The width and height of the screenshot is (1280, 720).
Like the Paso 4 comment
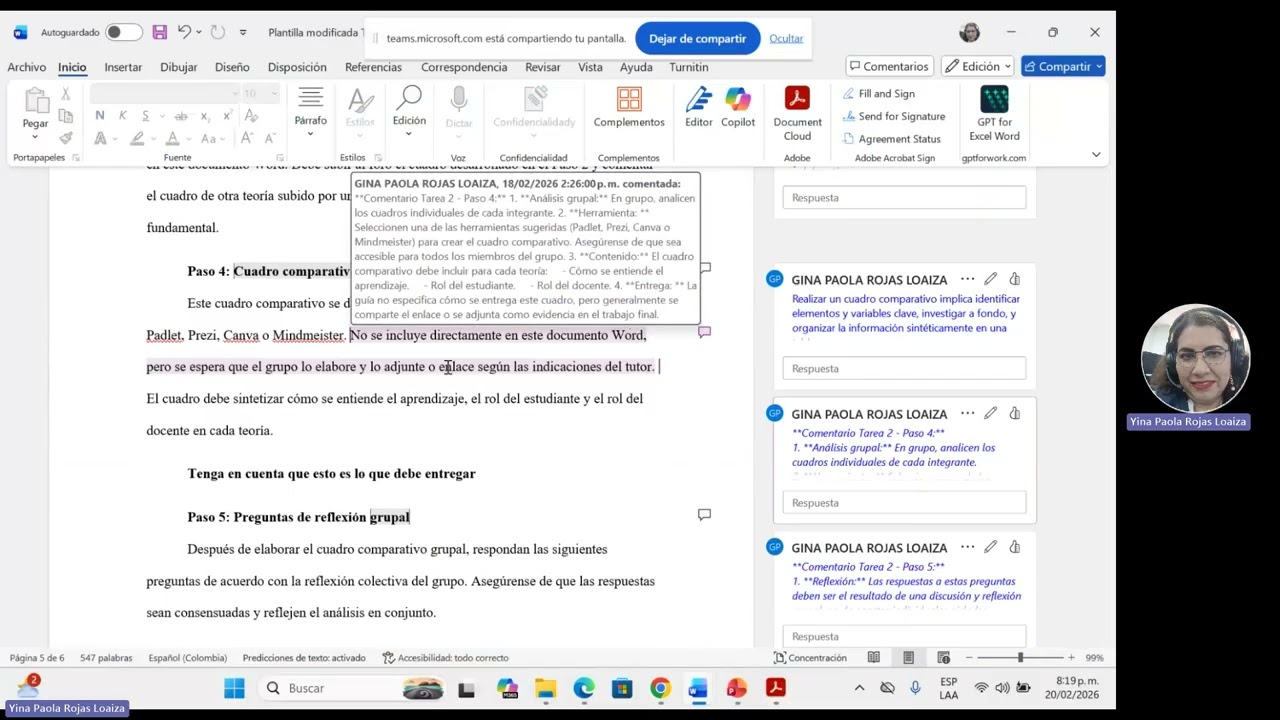[1014, 413]
